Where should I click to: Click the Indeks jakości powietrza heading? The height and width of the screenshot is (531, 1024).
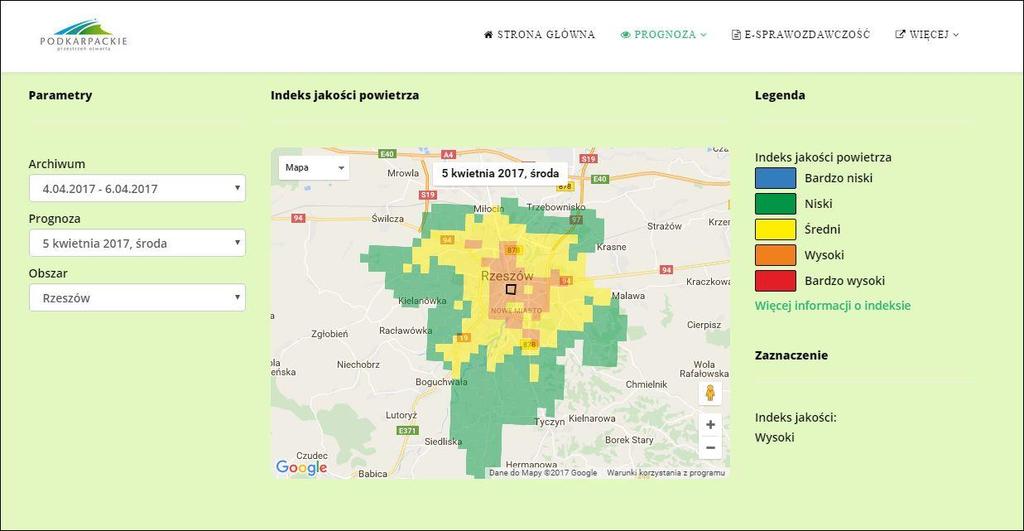pyautogui.click(x=345, y=95)
